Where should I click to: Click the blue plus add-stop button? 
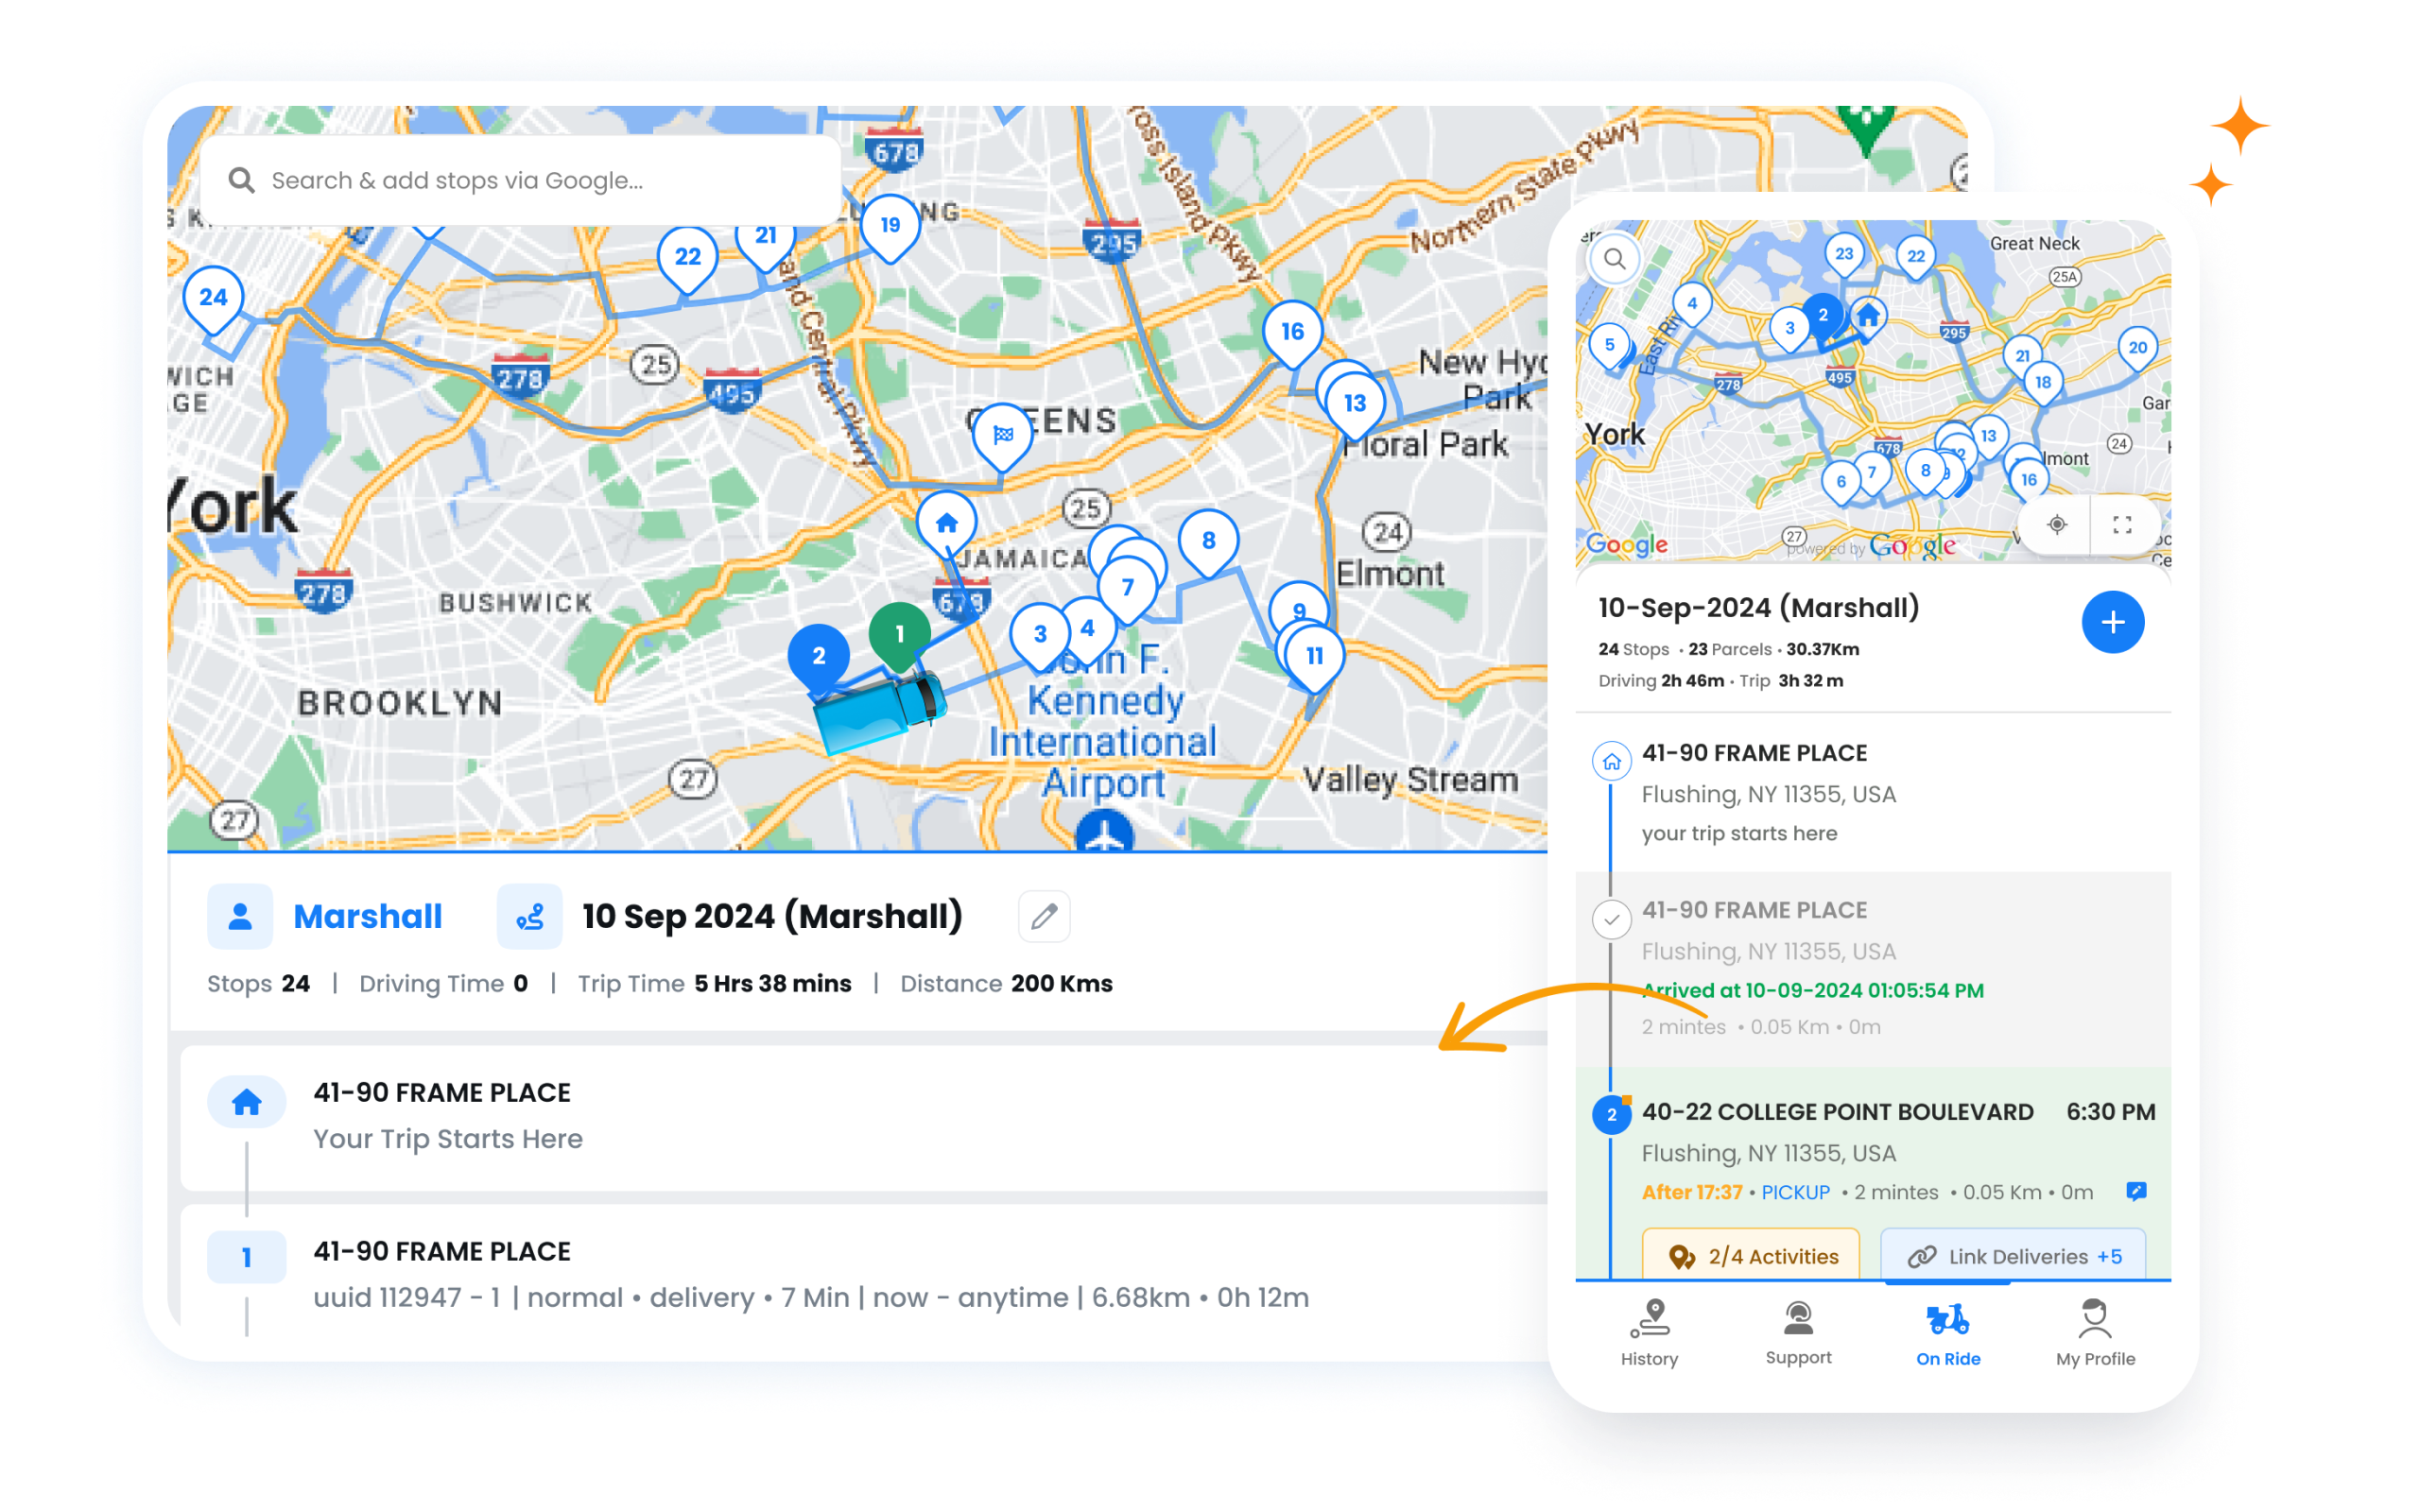coord(2112,622)
